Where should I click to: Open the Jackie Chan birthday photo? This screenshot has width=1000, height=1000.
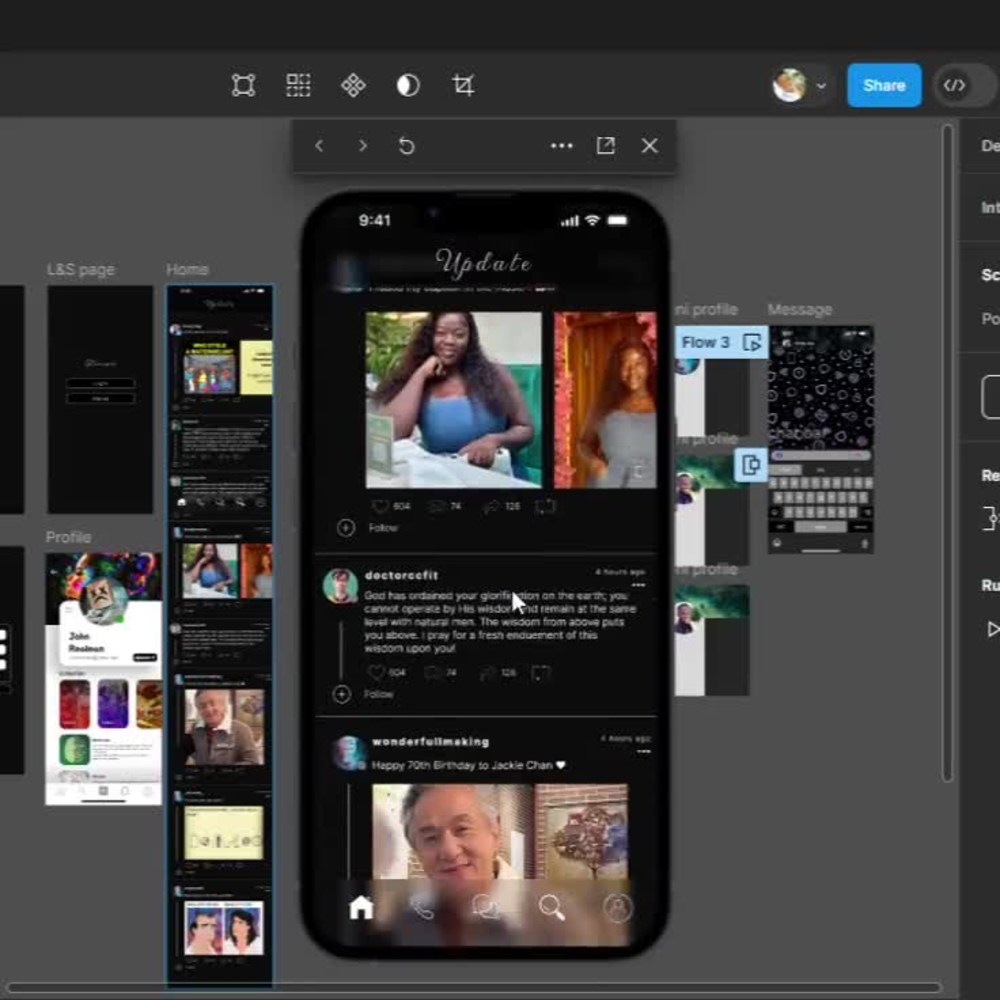pos(500,832)
